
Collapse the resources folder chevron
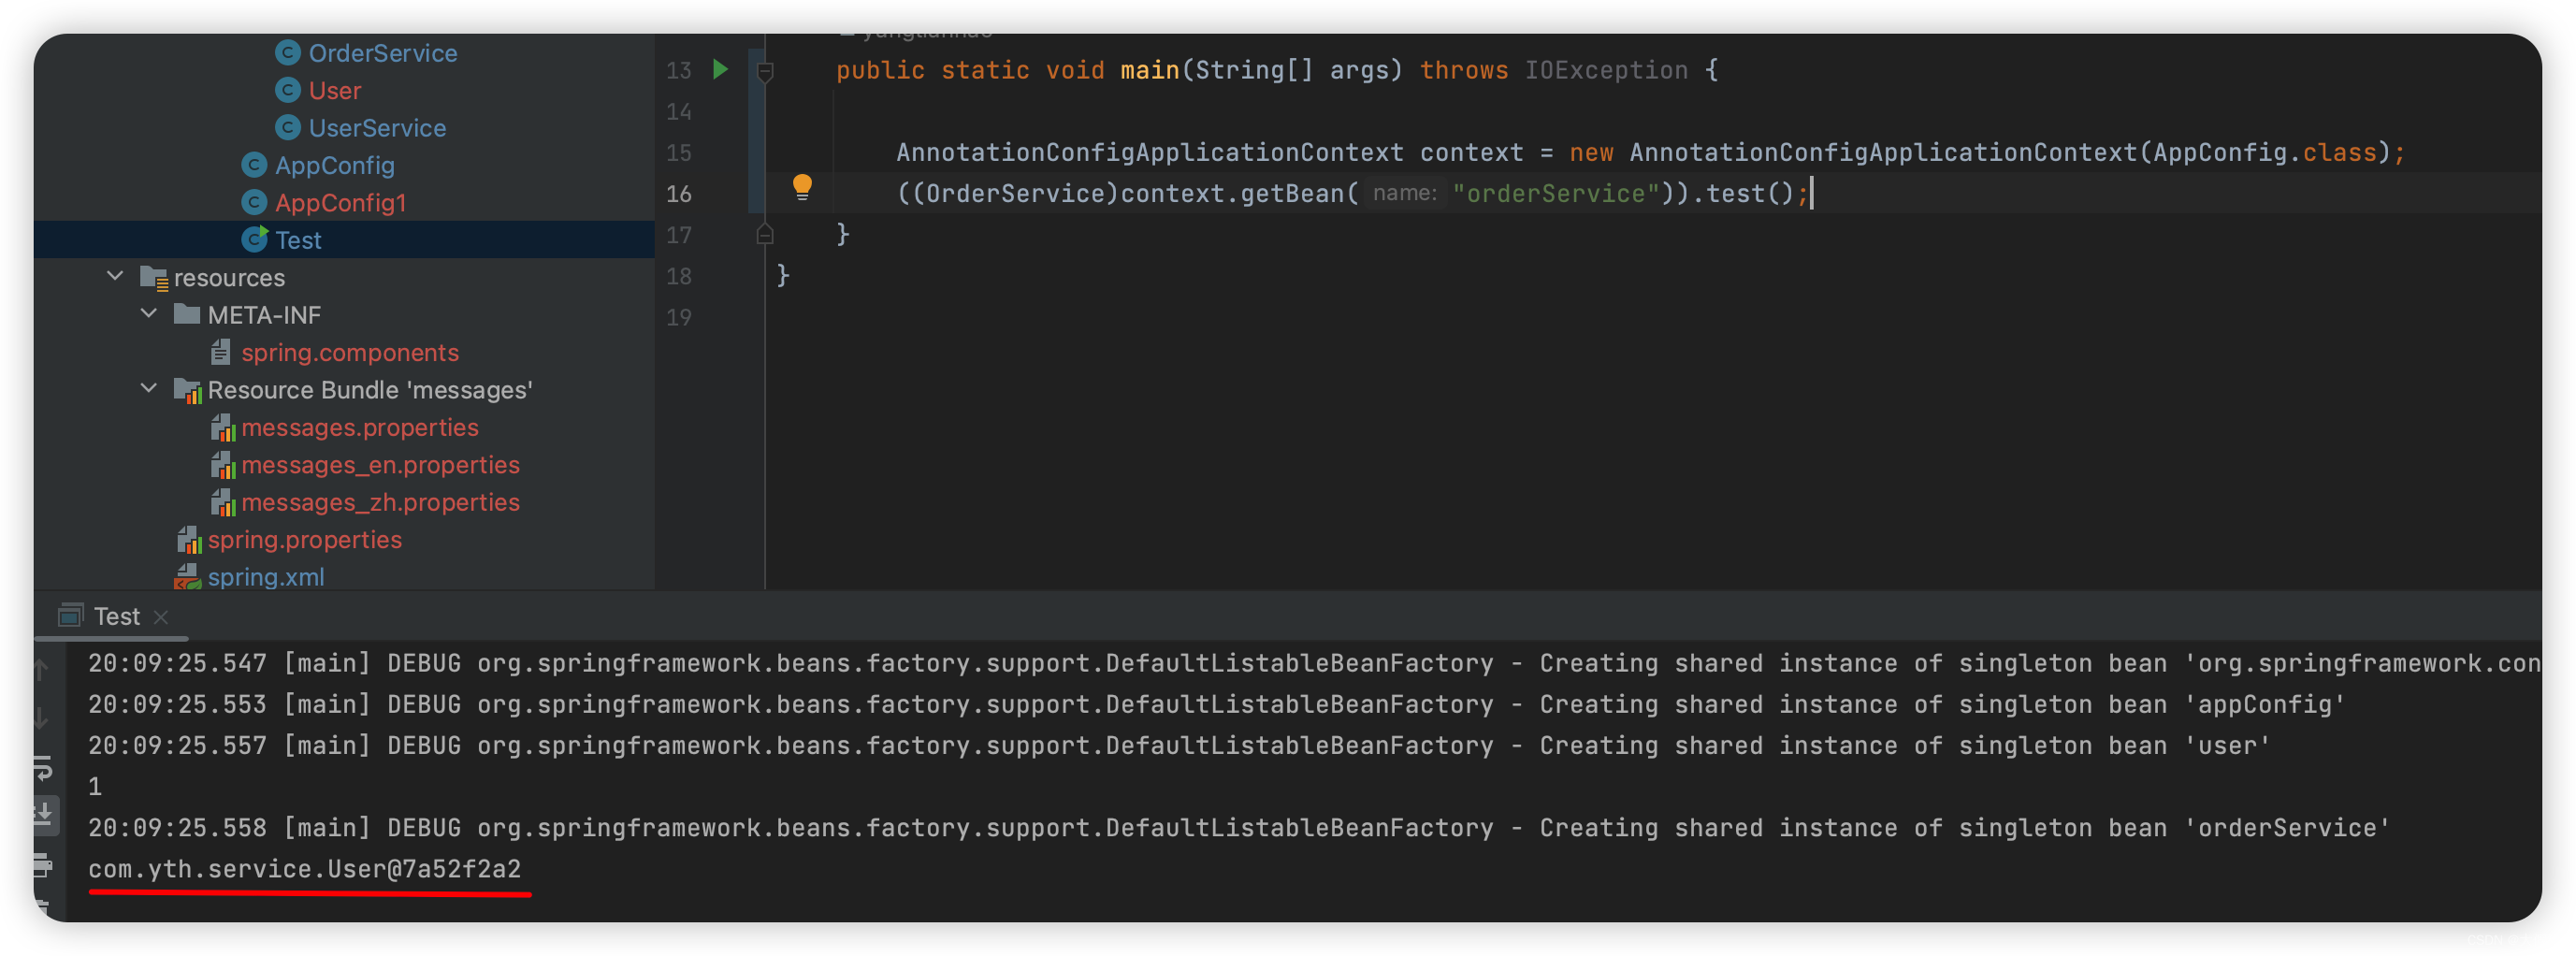pyautogui.click(x=115, y=276)
